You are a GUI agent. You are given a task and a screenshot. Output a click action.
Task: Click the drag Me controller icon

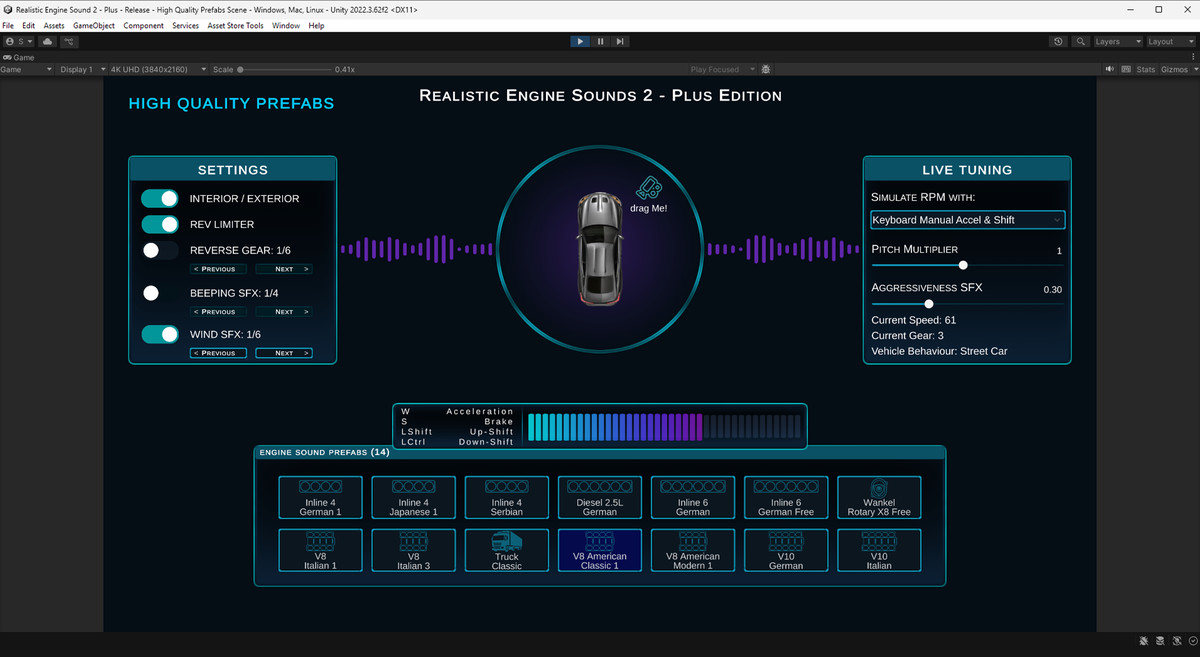coord(649,188)
